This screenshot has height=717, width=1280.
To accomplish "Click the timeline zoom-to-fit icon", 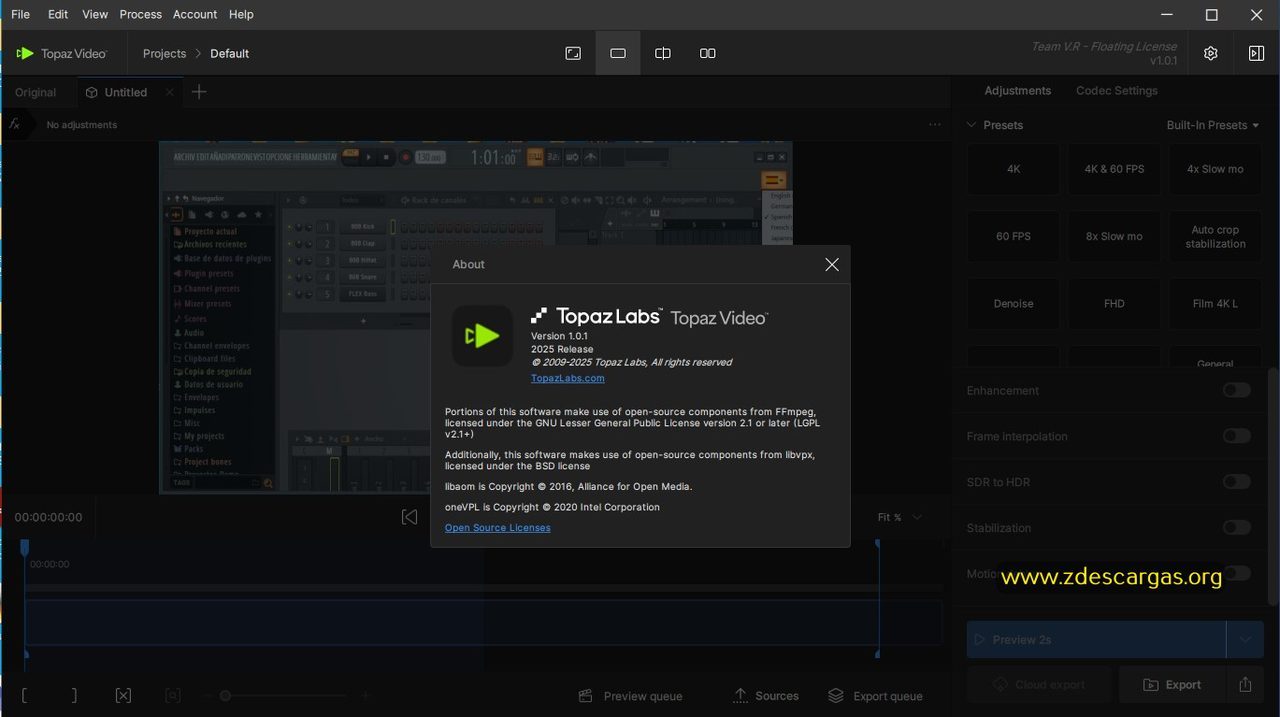I will tap(172, 695).
